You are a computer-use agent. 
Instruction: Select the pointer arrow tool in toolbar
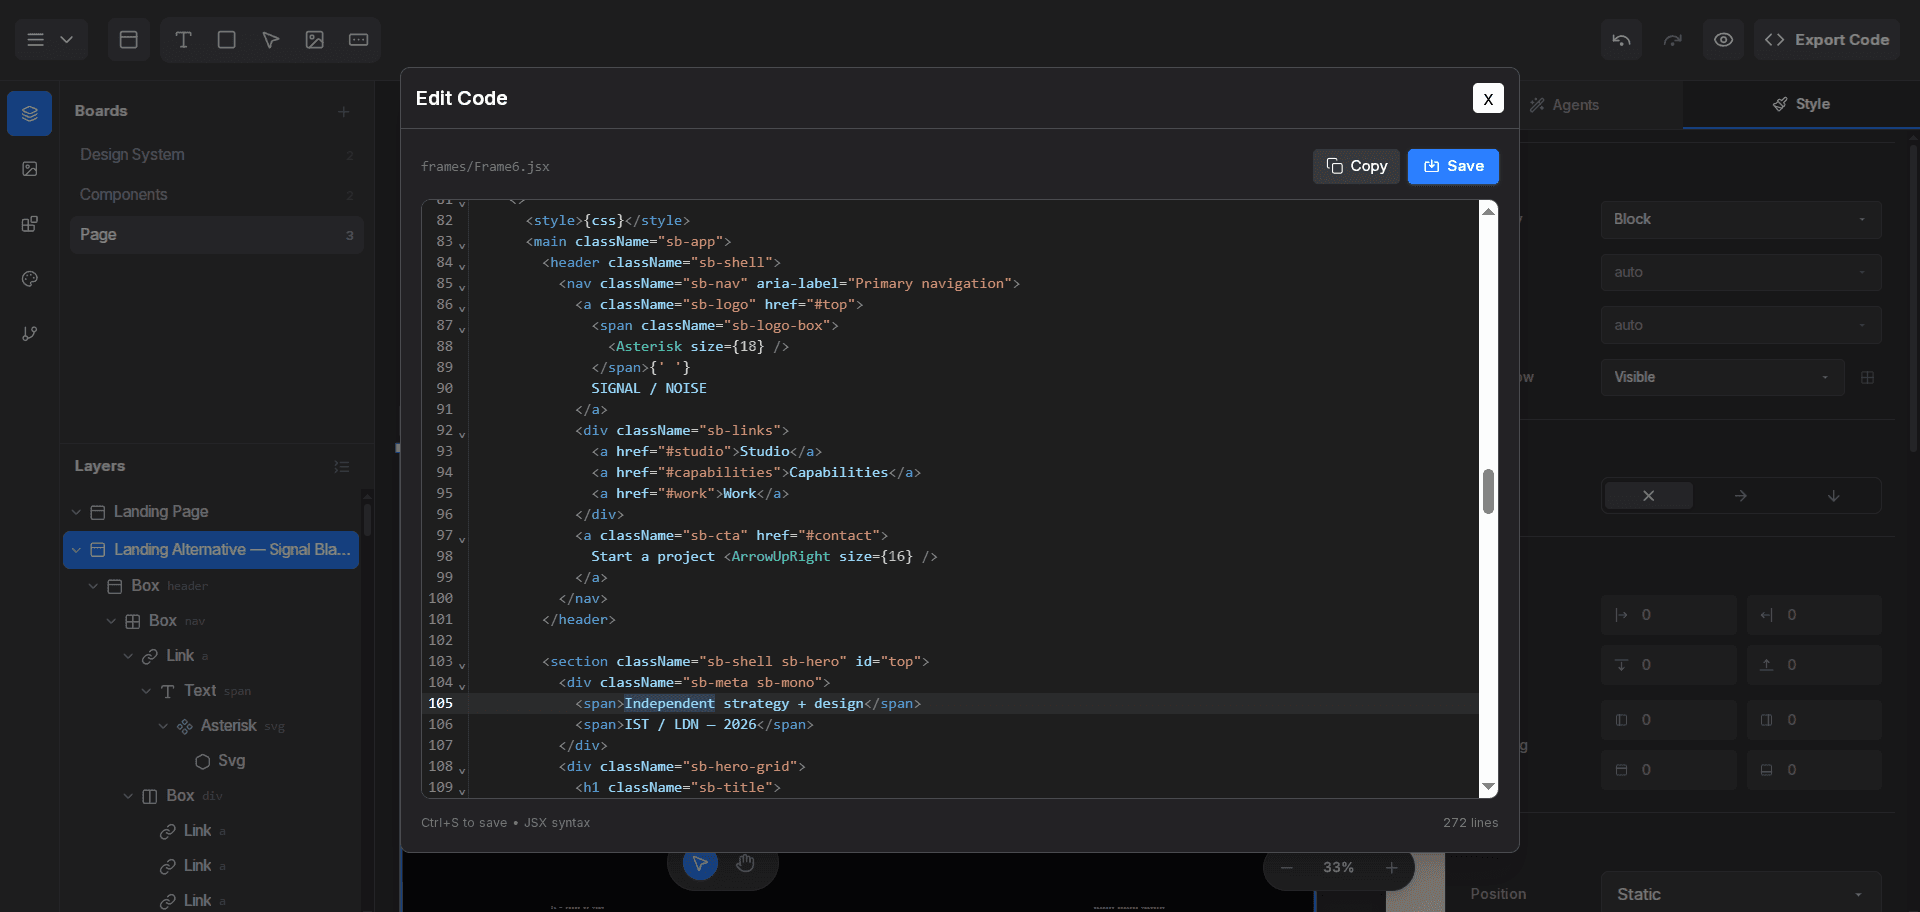click(x=271, y=40)
